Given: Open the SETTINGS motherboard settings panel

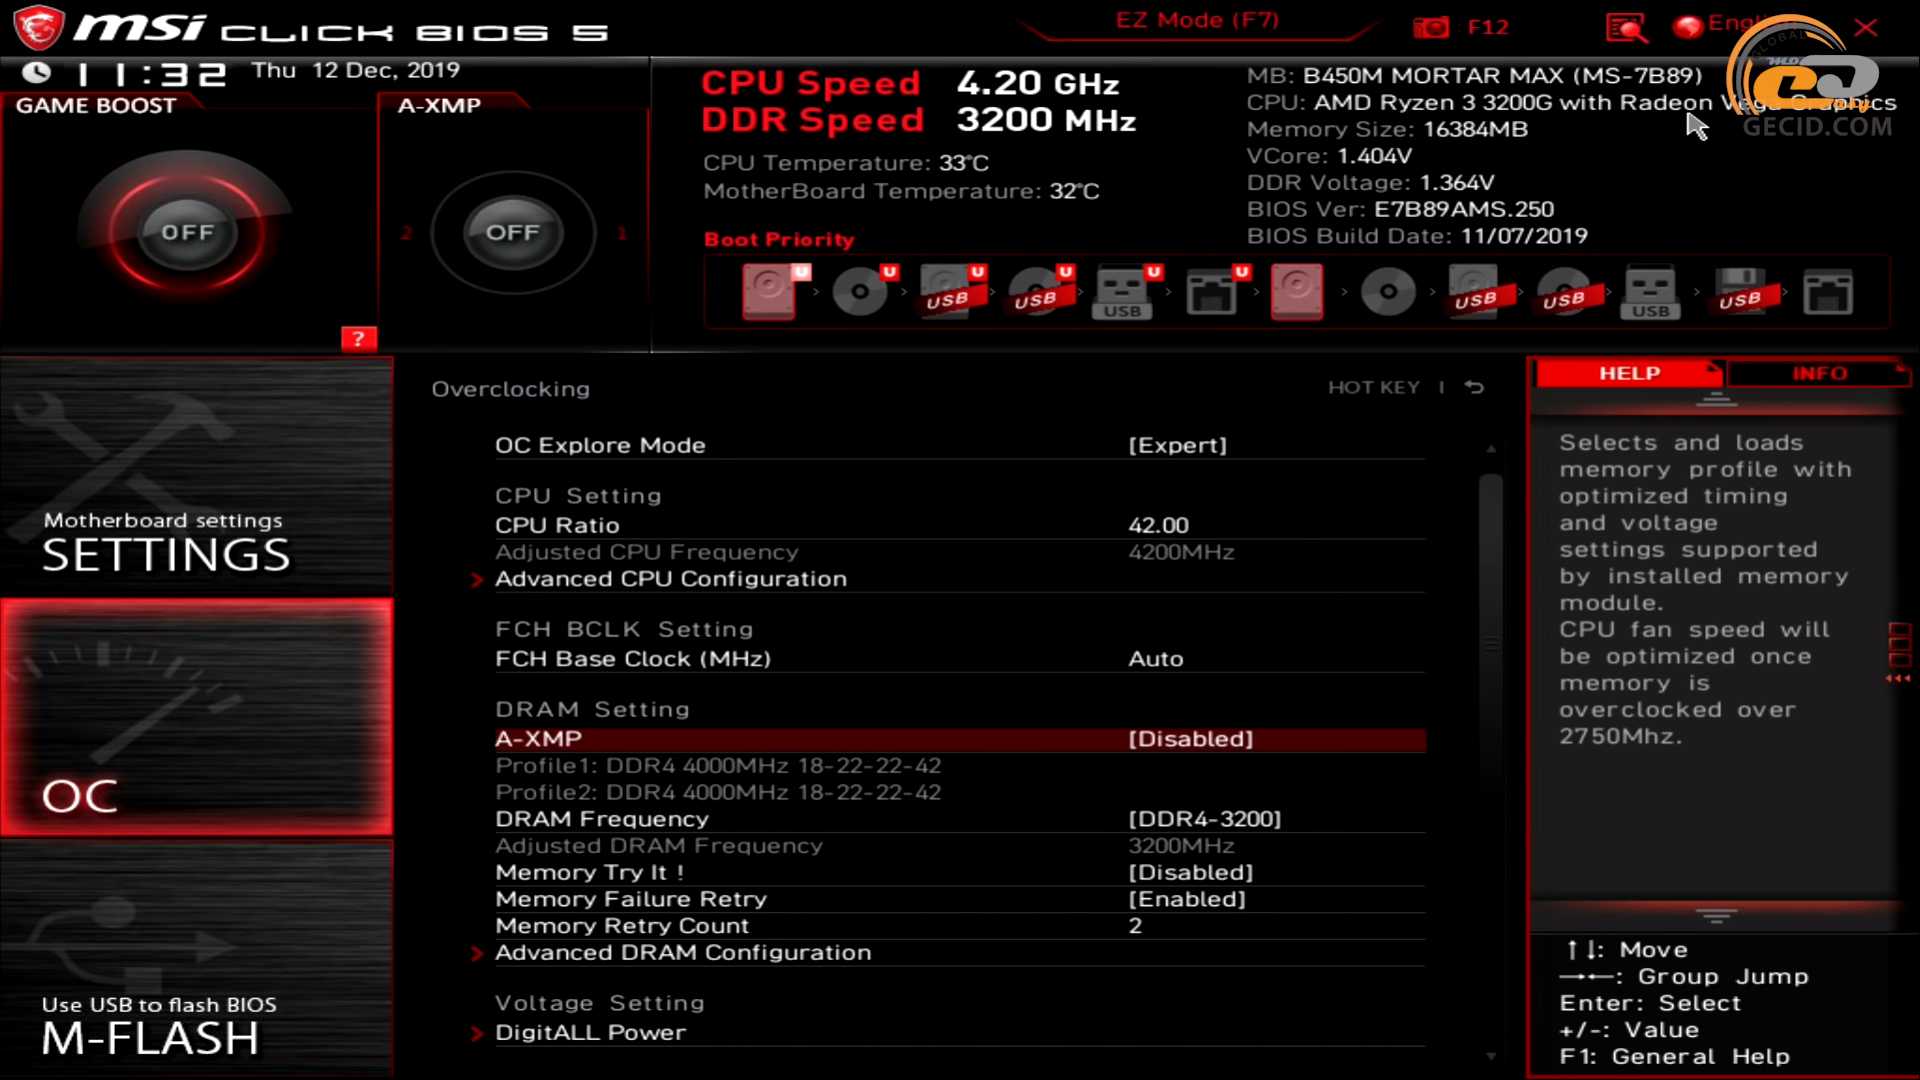Looking at the screenshot, I should click(196, 478).
